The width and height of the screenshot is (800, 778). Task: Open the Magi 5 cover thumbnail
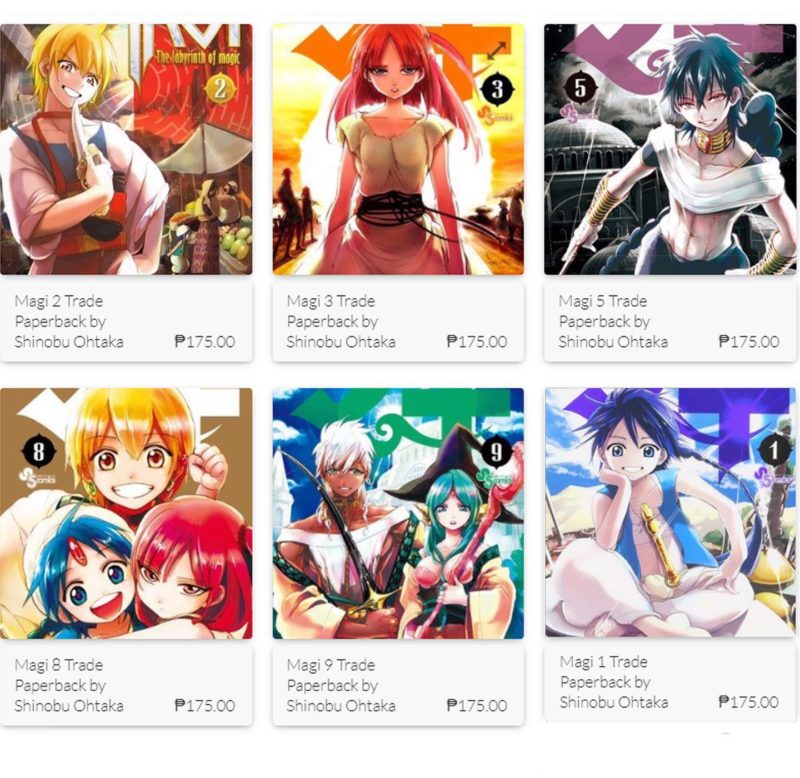(x=670, y=149)
